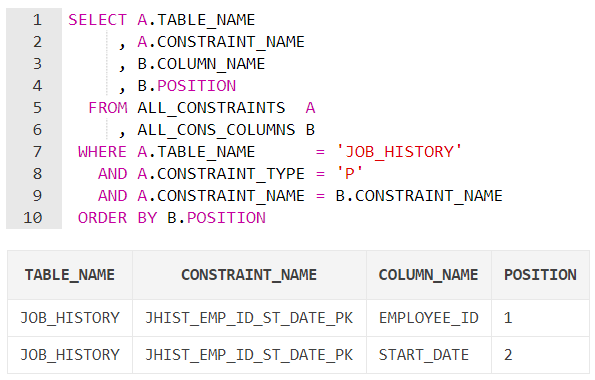The image size is (595, 380).
Task: Click position value 1 cell
Action: [540, 318]
